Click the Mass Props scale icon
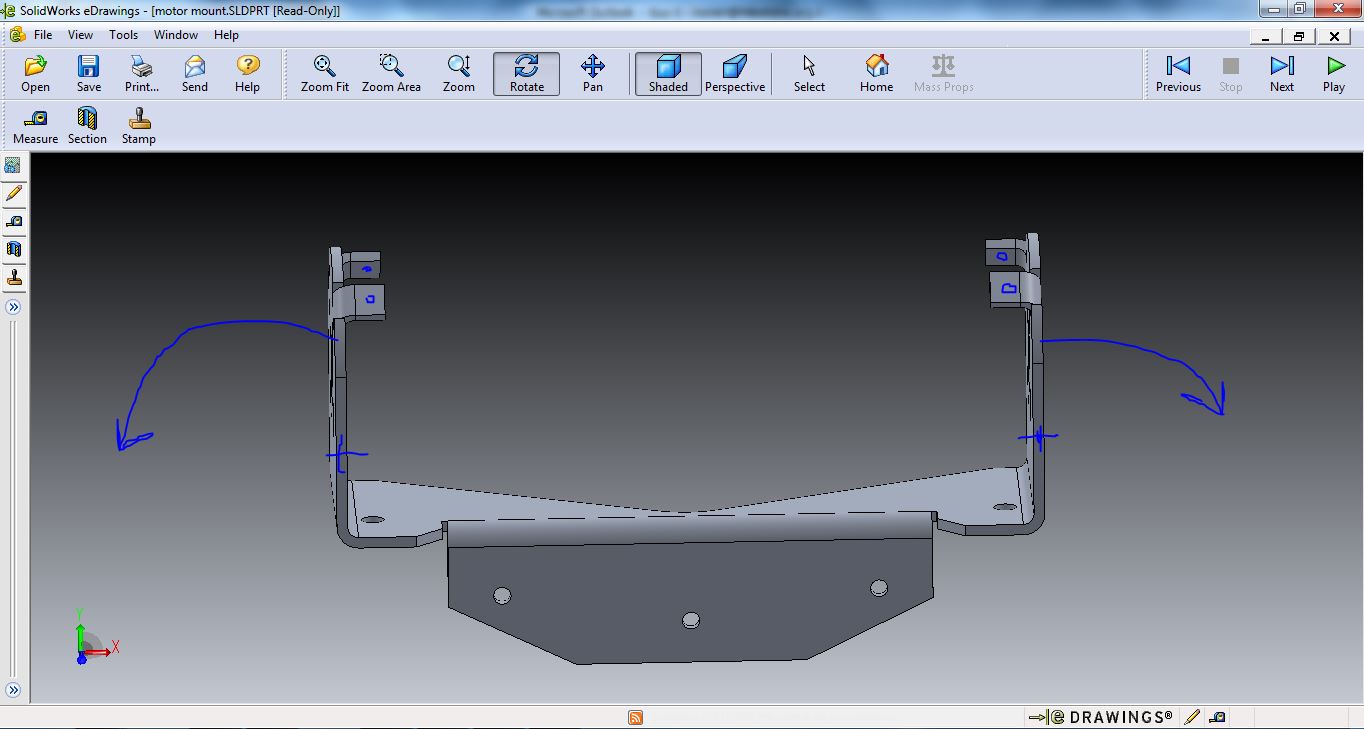 pos(943,74)
